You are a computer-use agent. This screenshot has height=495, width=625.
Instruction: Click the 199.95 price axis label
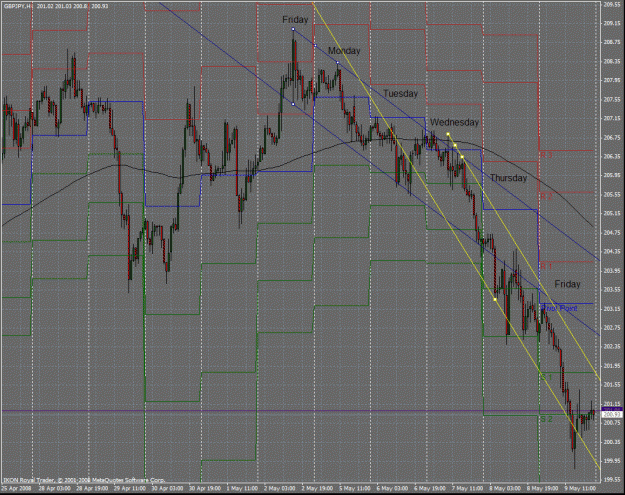coord(611,461)
